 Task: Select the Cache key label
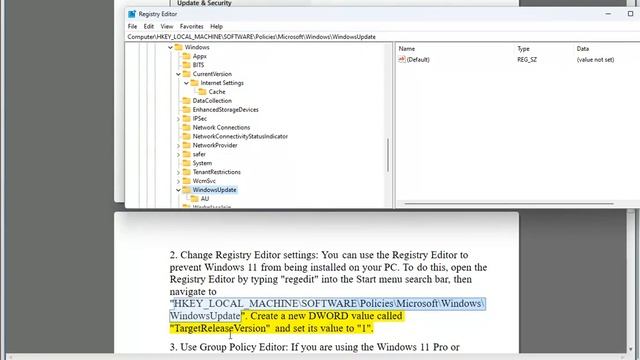[217, 92]
